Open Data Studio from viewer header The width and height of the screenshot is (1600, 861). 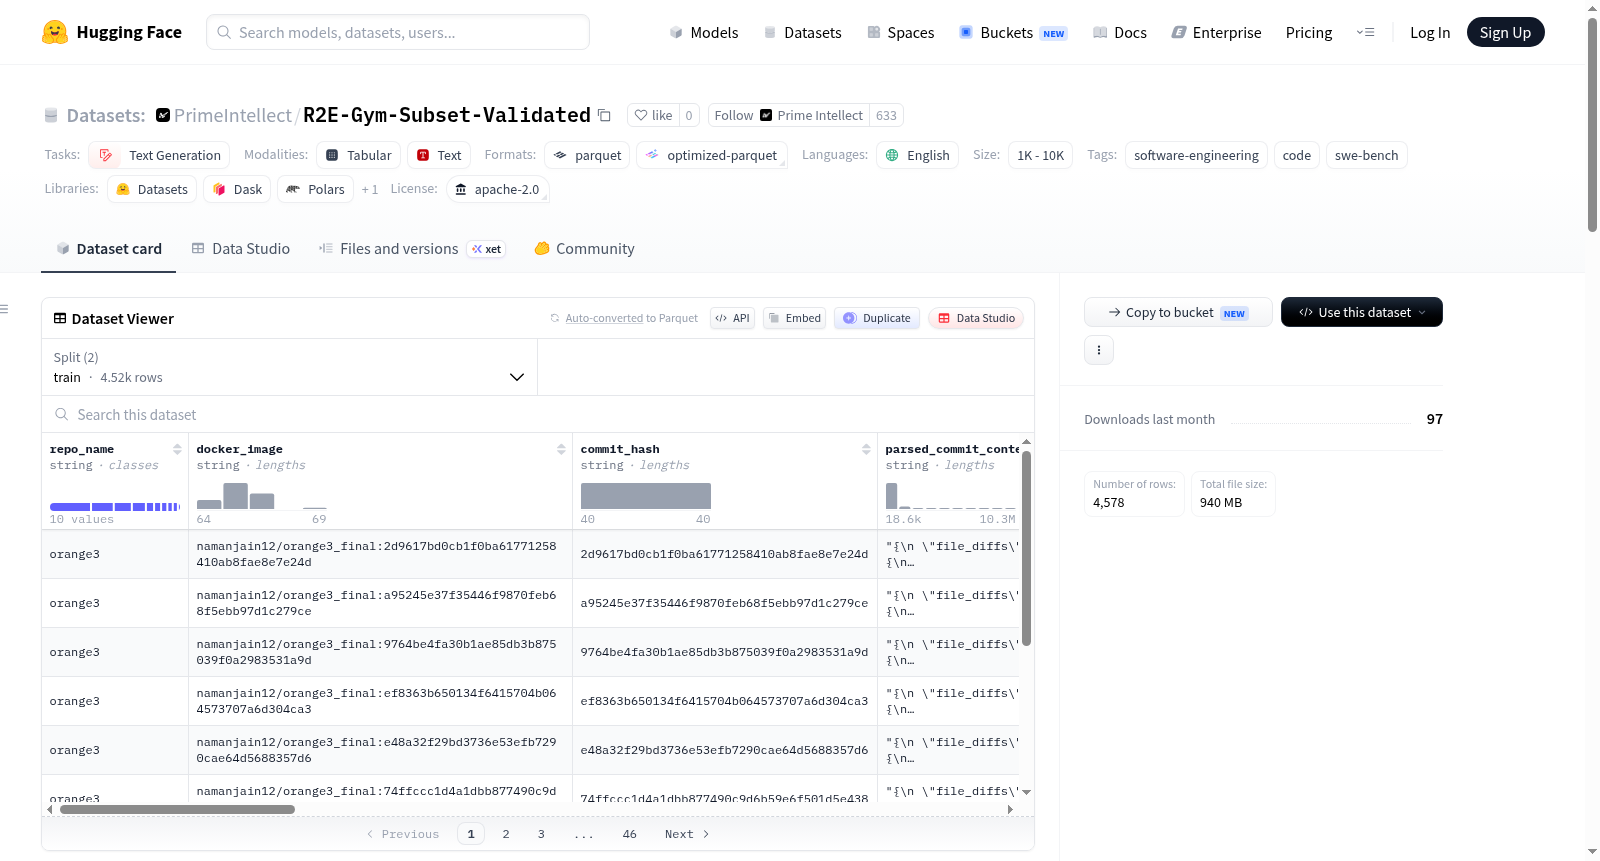pyautogui.click(x=976, y=318)
